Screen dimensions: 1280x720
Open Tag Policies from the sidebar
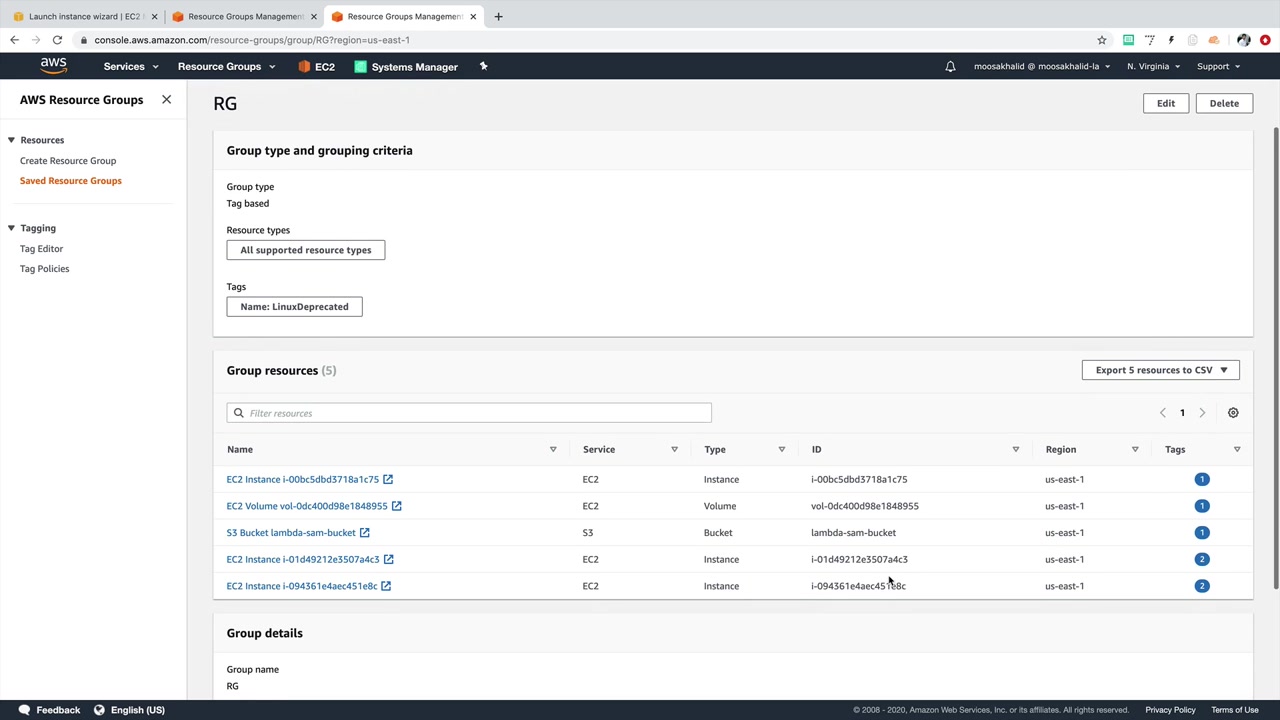[45, 269]
